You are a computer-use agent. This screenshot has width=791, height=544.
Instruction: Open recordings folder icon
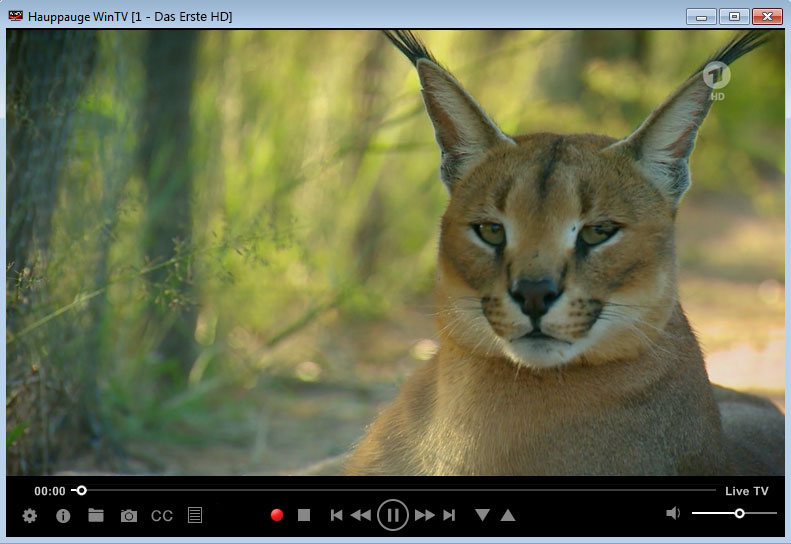point(96,516)
